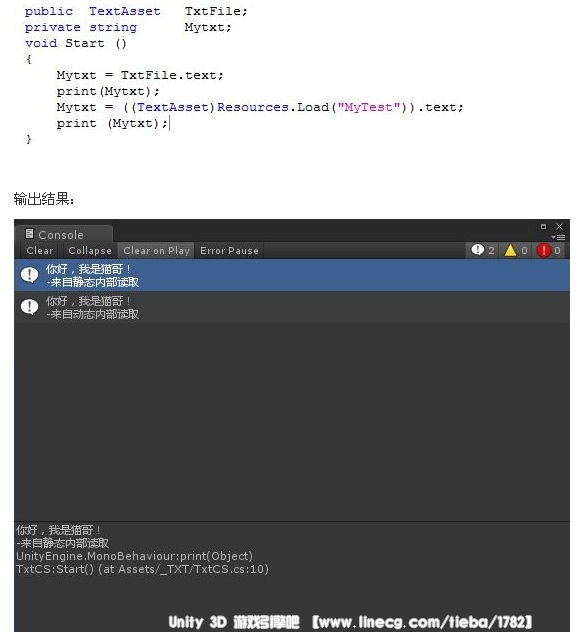
Task: Toggle the Collapse option
Action: click(90, 251)
